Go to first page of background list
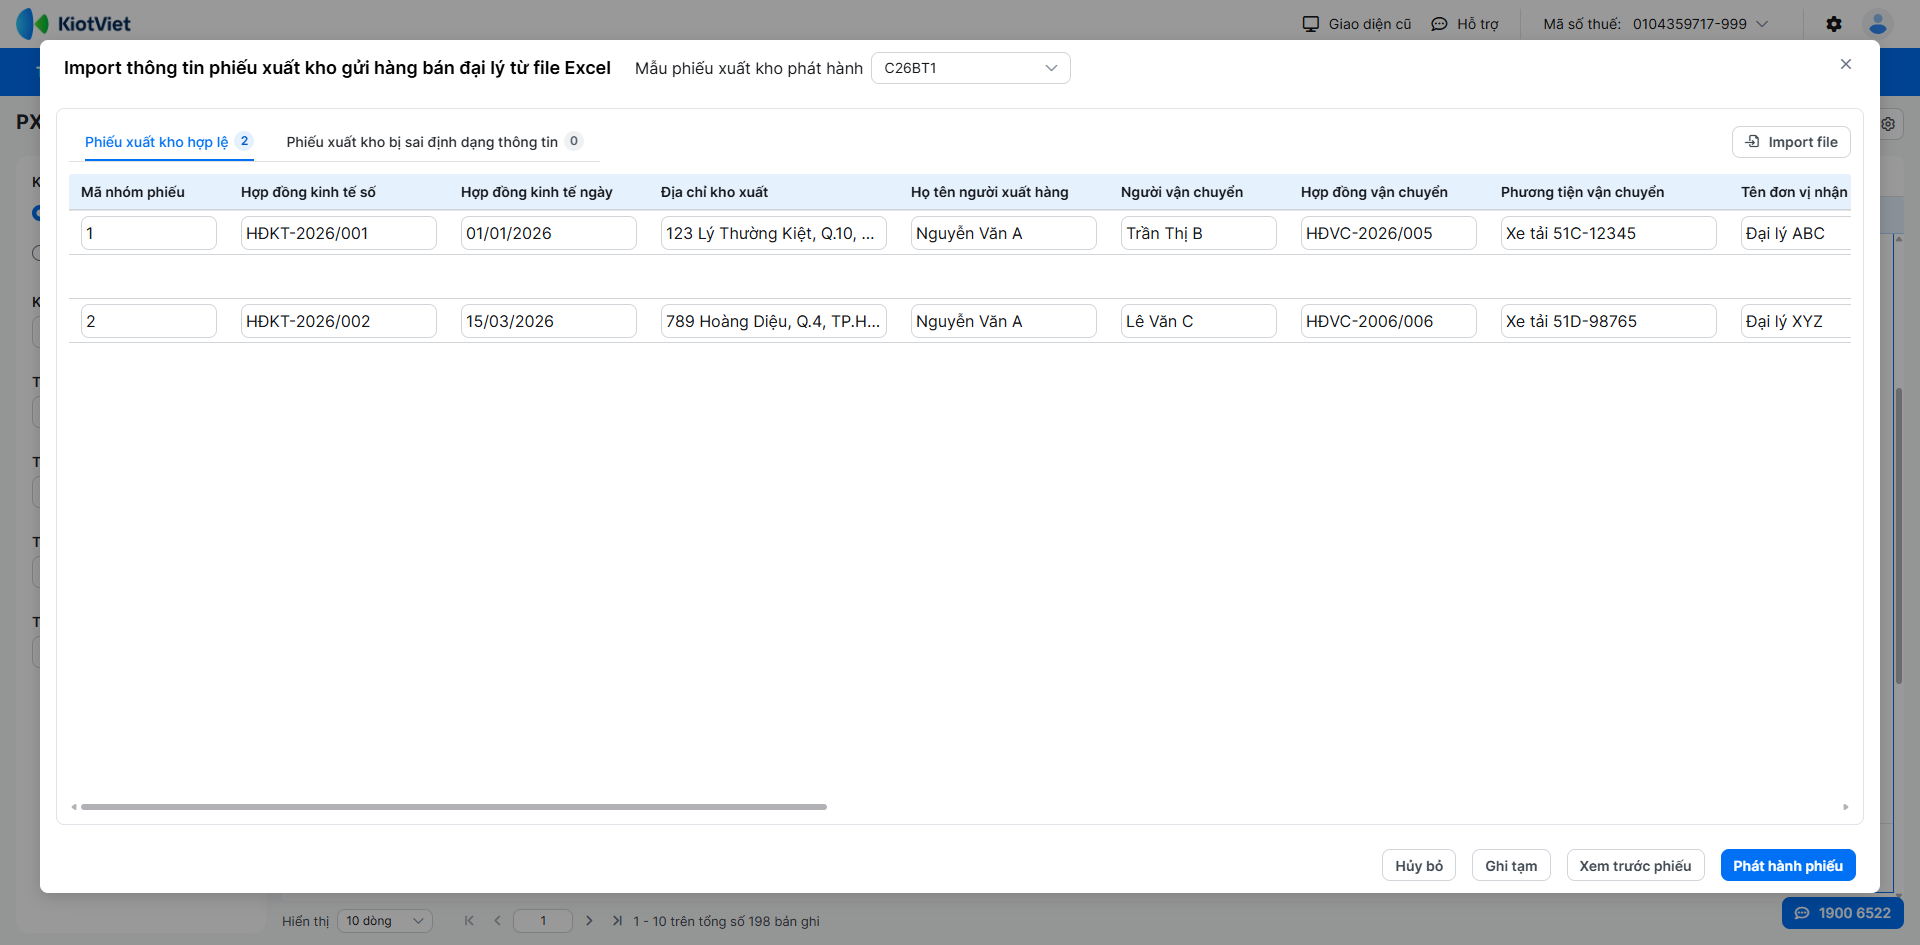 (x=469, y=921)
